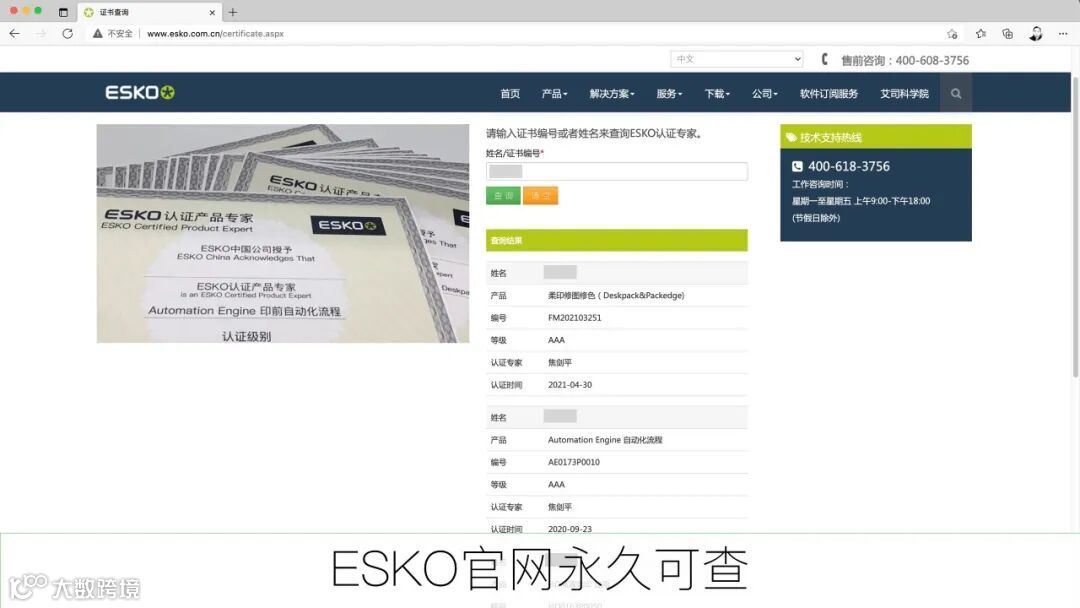Screen dimensions: 1080x608
Task: Click the phone icon beside 400-618-3756
Action: (798, 166)
